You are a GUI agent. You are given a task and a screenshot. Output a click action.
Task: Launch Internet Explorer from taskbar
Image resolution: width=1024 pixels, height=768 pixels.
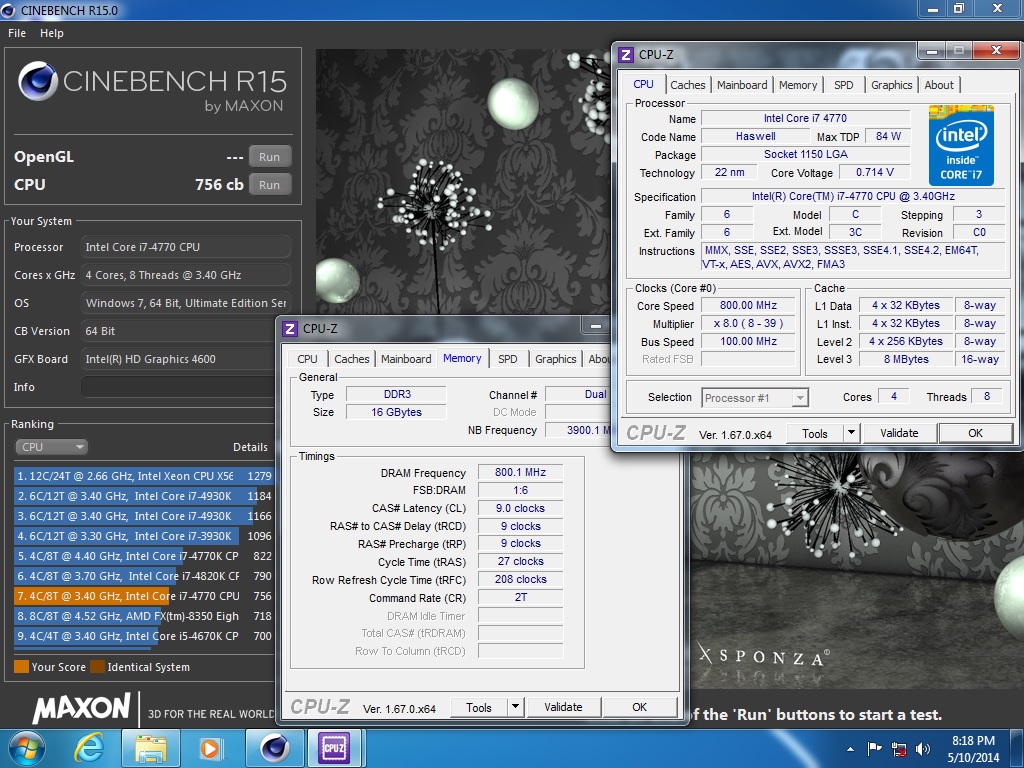coord(89,748)
